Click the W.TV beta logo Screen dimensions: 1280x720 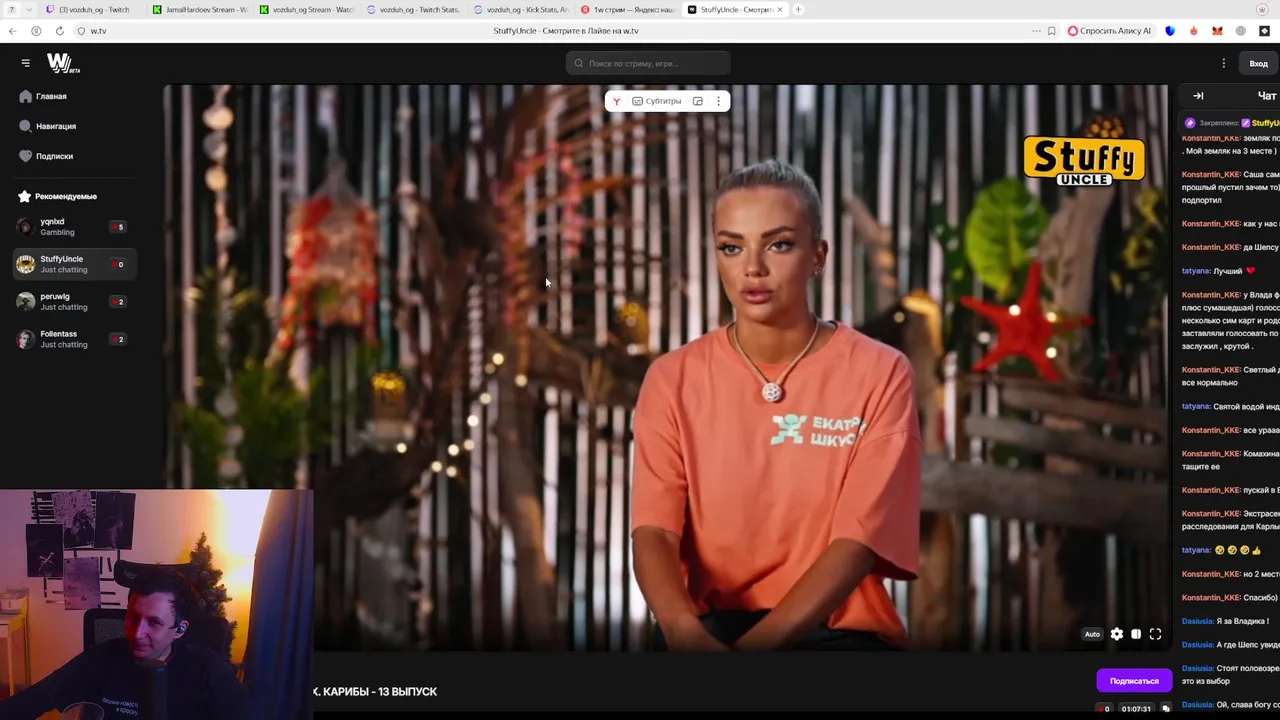pyautogui.click(x=62, y=63)
